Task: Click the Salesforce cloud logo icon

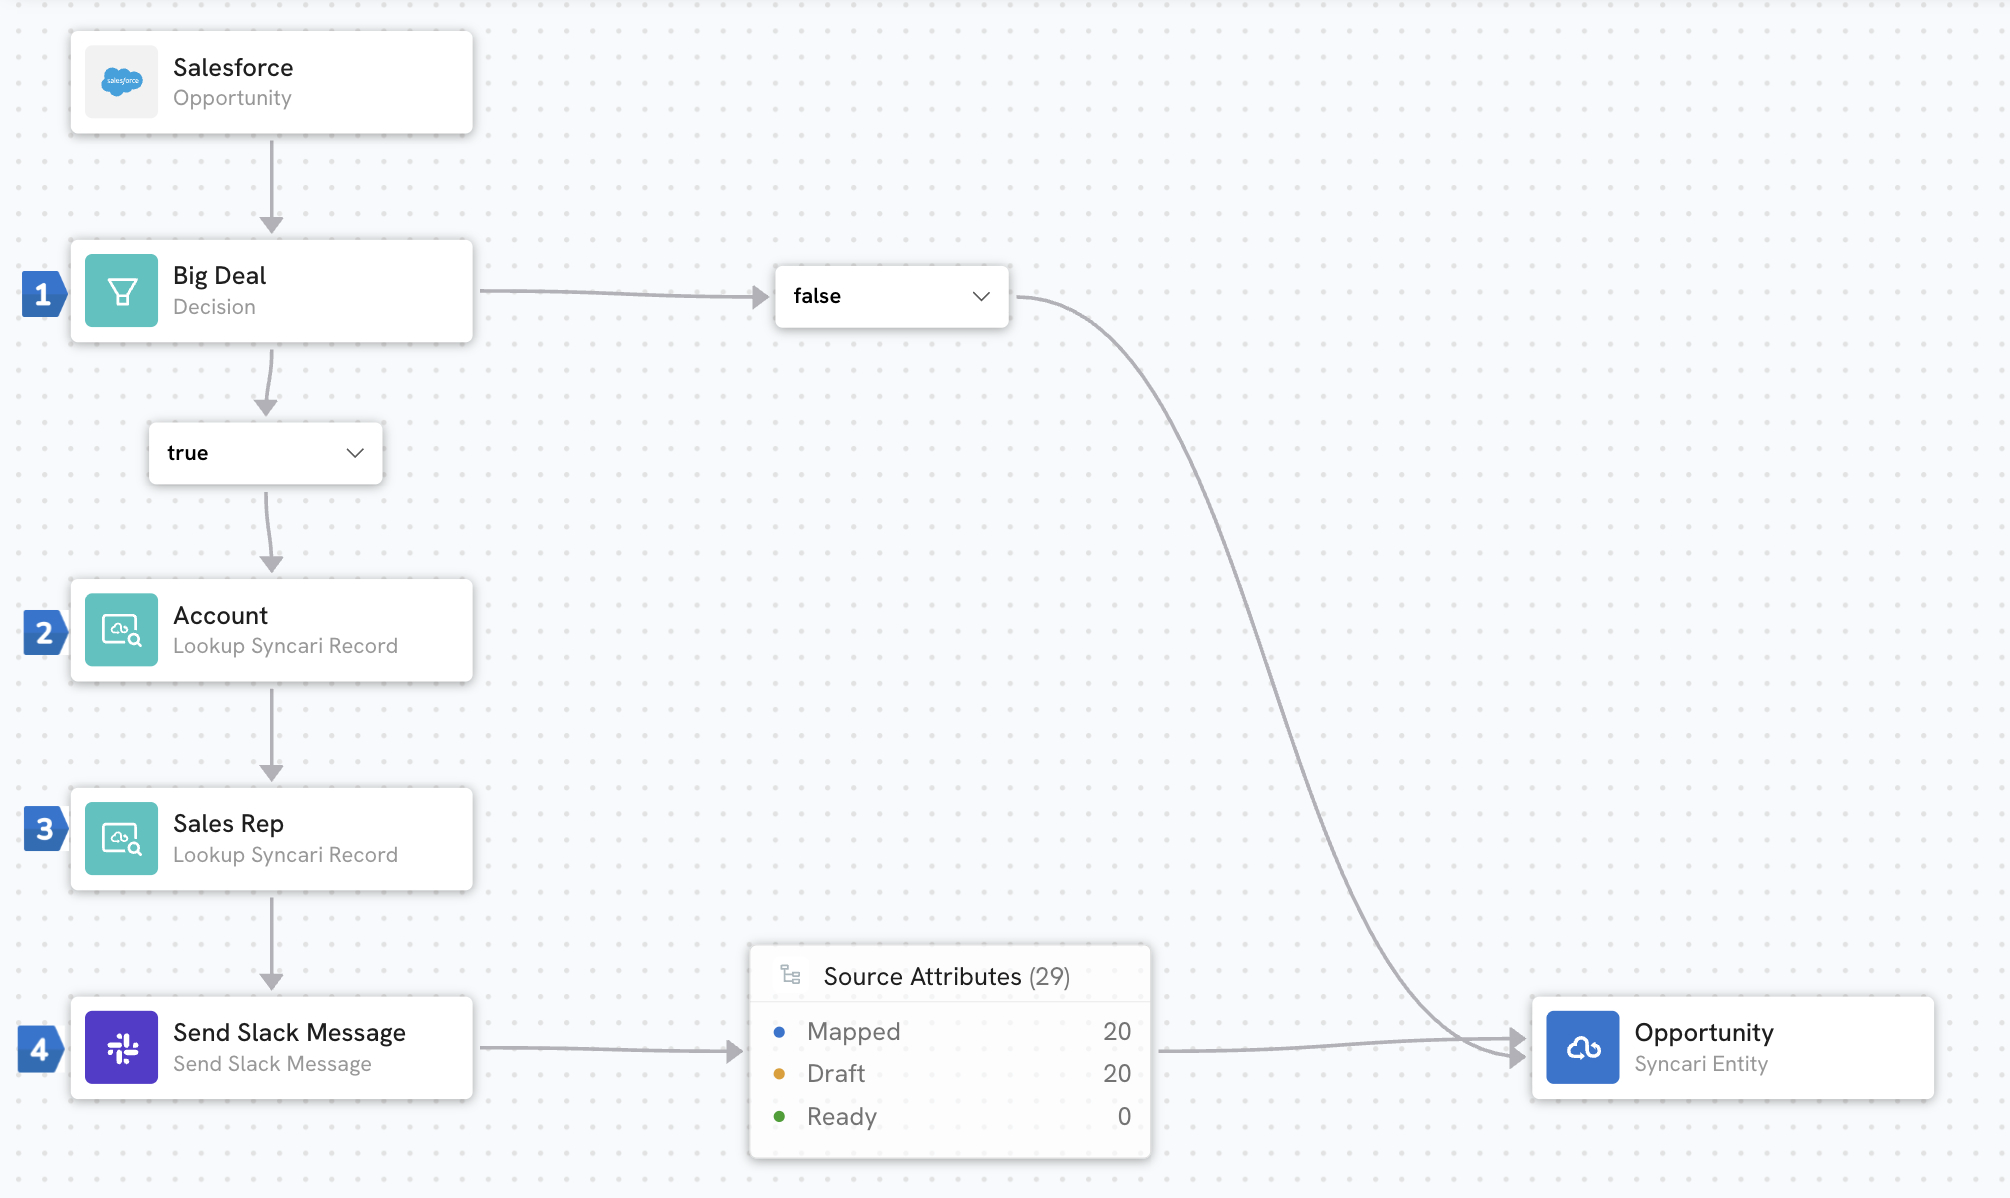Action: tap(121, 82)
